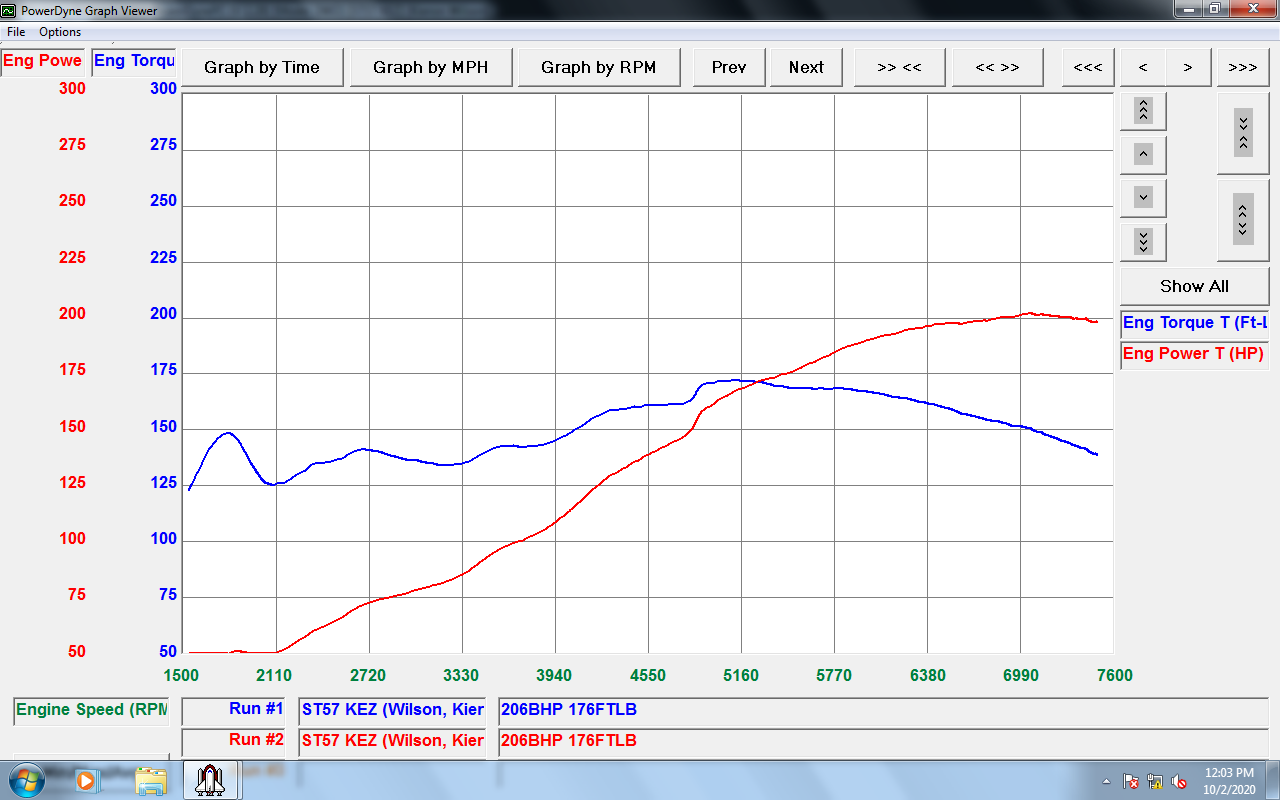Open the Action Center flag icon
This screenshot has width=1280, height=800.
click(x=1131, y=781)
